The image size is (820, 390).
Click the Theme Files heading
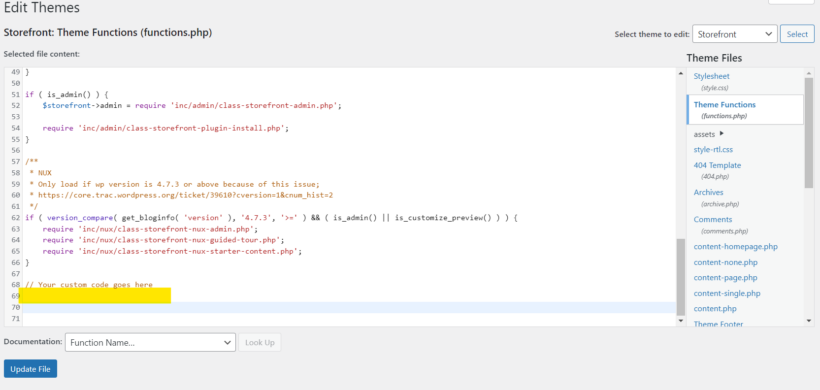click(714, 58)
